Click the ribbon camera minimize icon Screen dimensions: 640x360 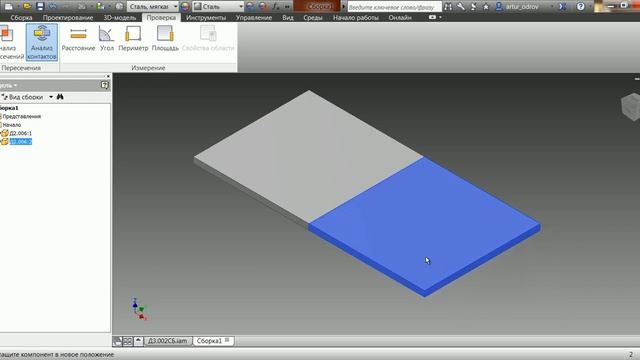tap(432, 17)
